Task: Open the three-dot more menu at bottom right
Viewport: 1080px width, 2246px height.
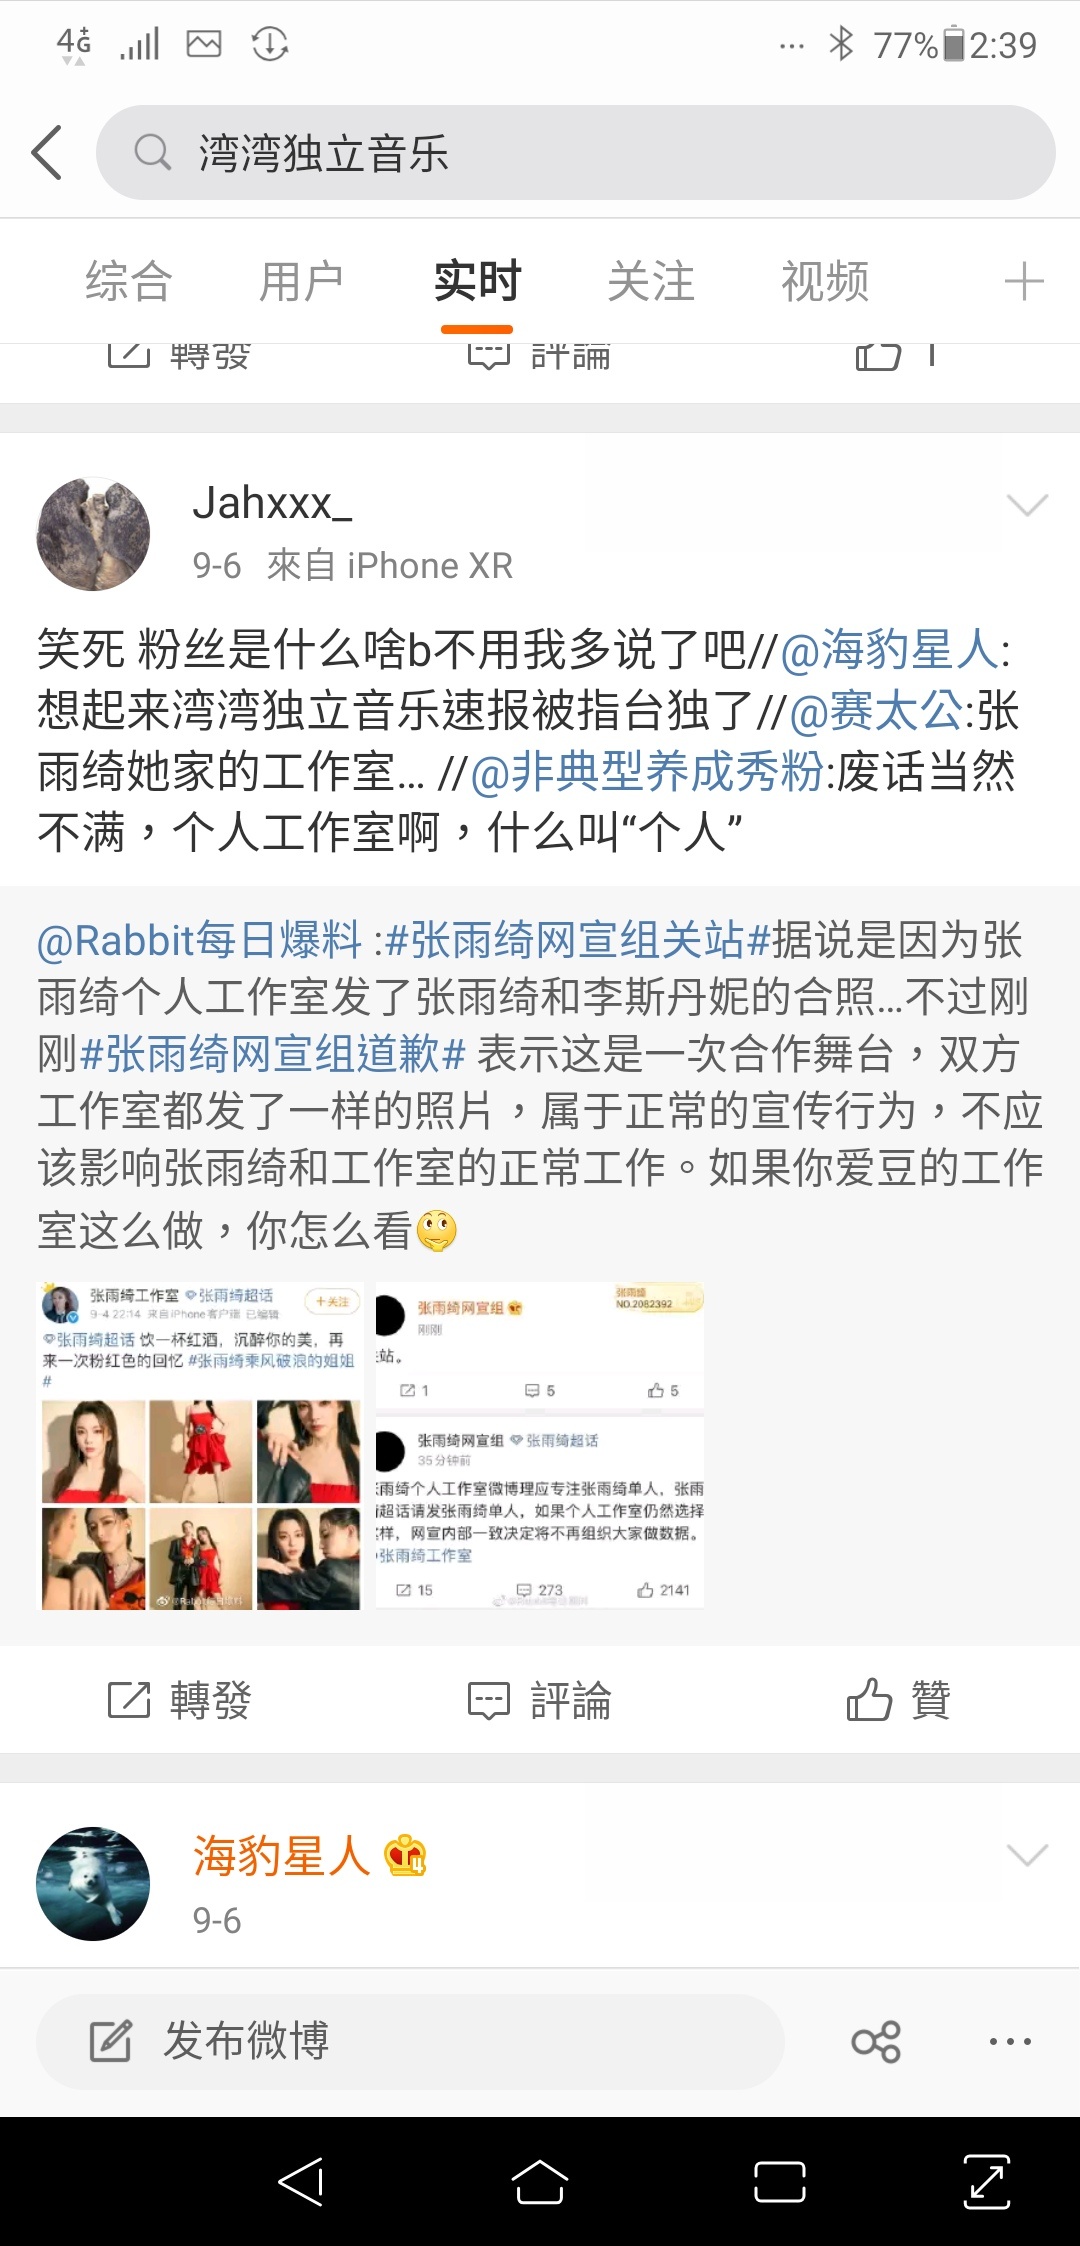Action: 1010,2041
